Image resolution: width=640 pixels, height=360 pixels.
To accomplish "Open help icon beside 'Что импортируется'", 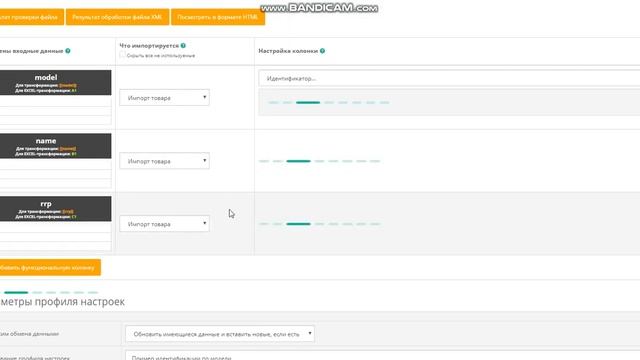I will tap(183, 46).
